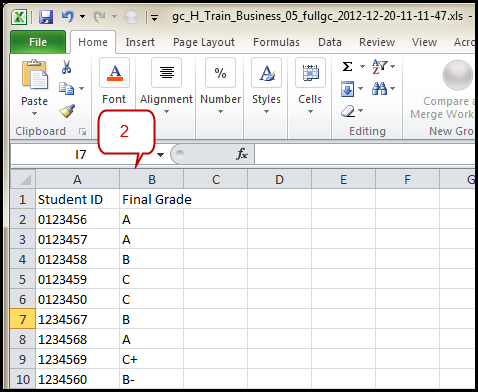
Task: Open the File tab
Action: coord(38,42)
